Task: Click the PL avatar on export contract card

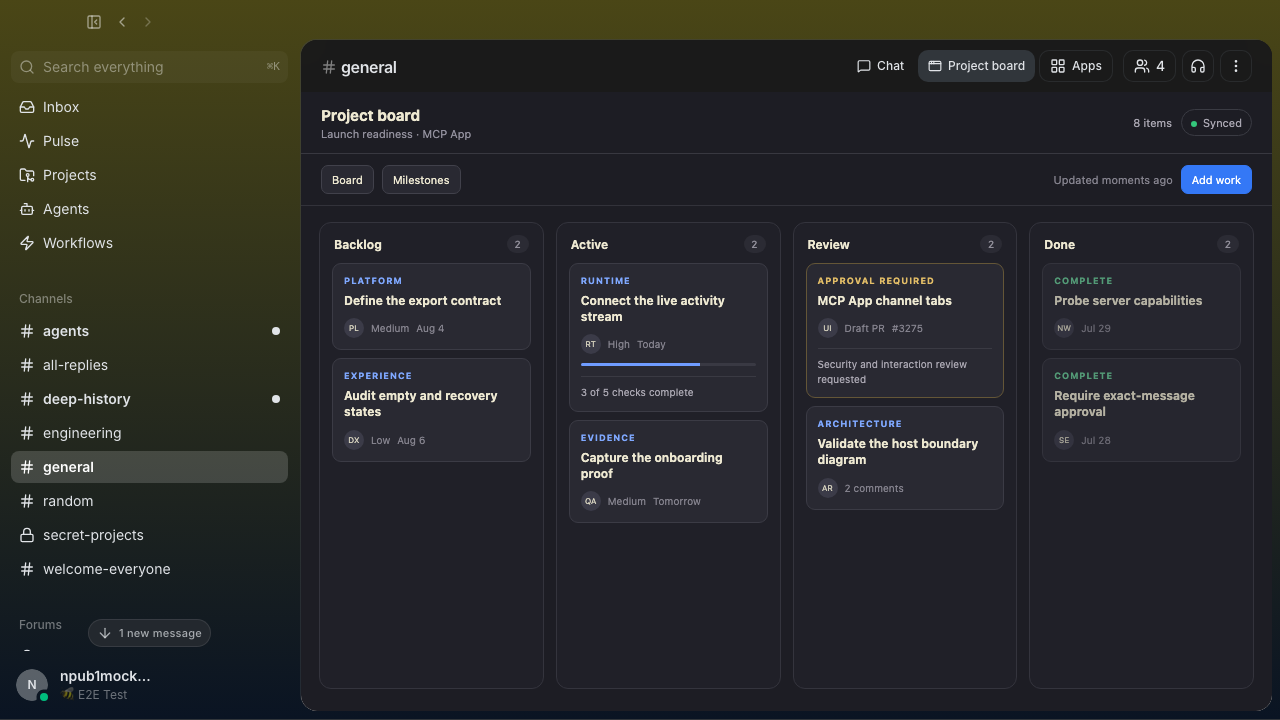Action: pos(354,328)
